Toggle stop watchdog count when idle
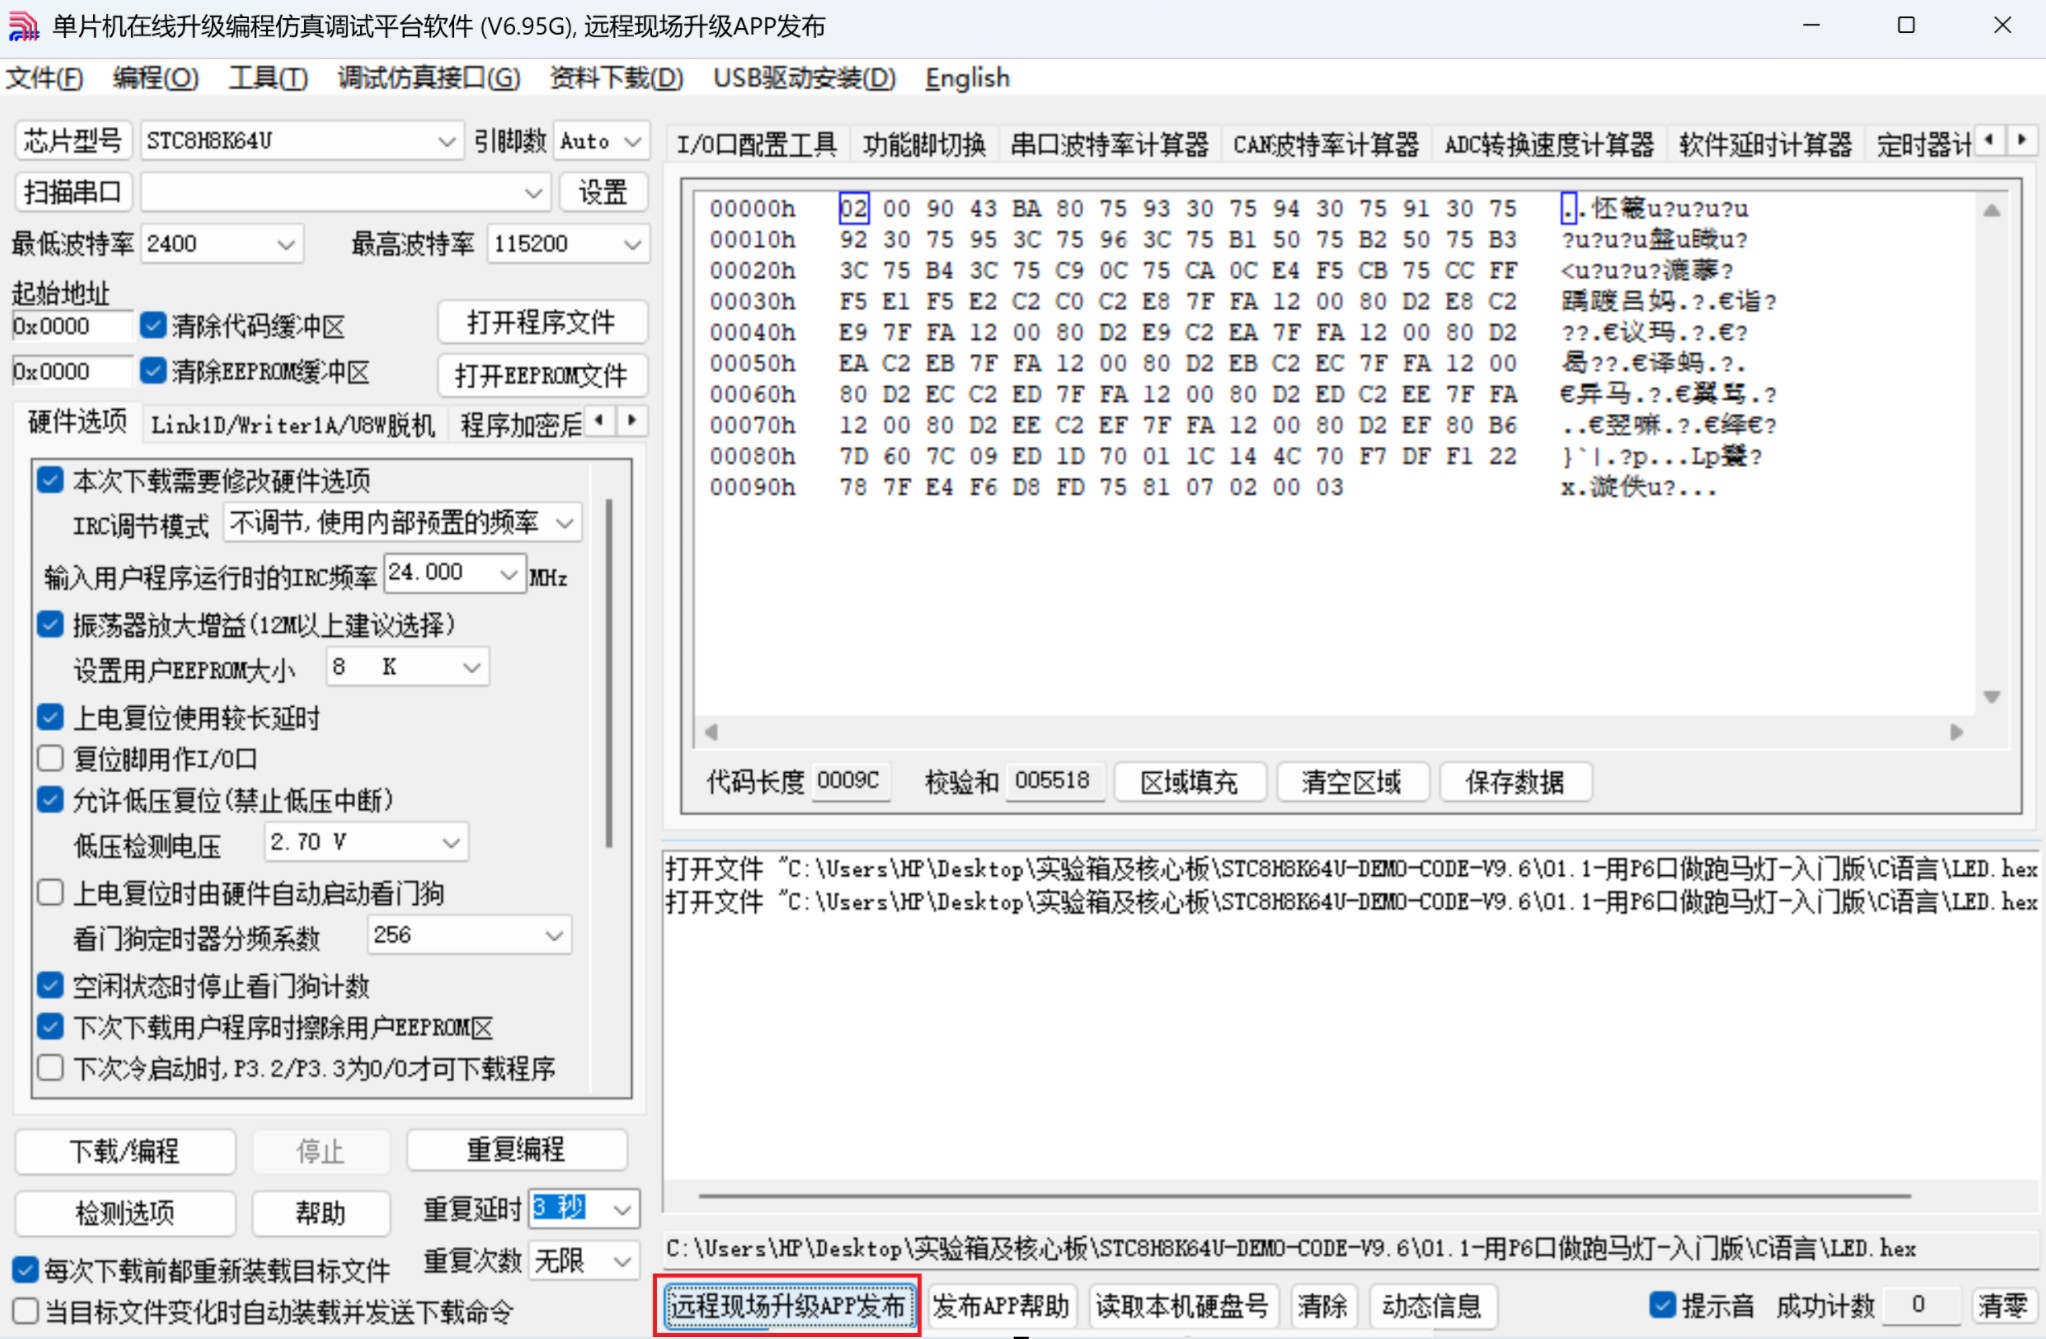Screen dimensions: 2046x1339 click(x=50, y=986)
